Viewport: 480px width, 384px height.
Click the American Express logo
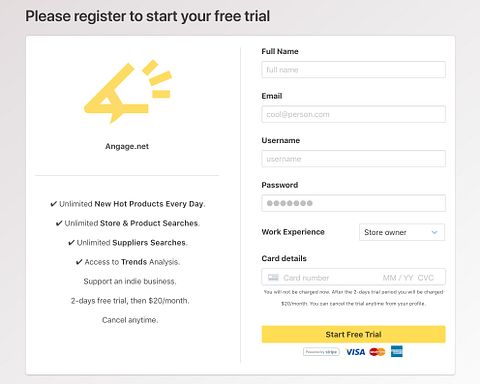point(397,351)
